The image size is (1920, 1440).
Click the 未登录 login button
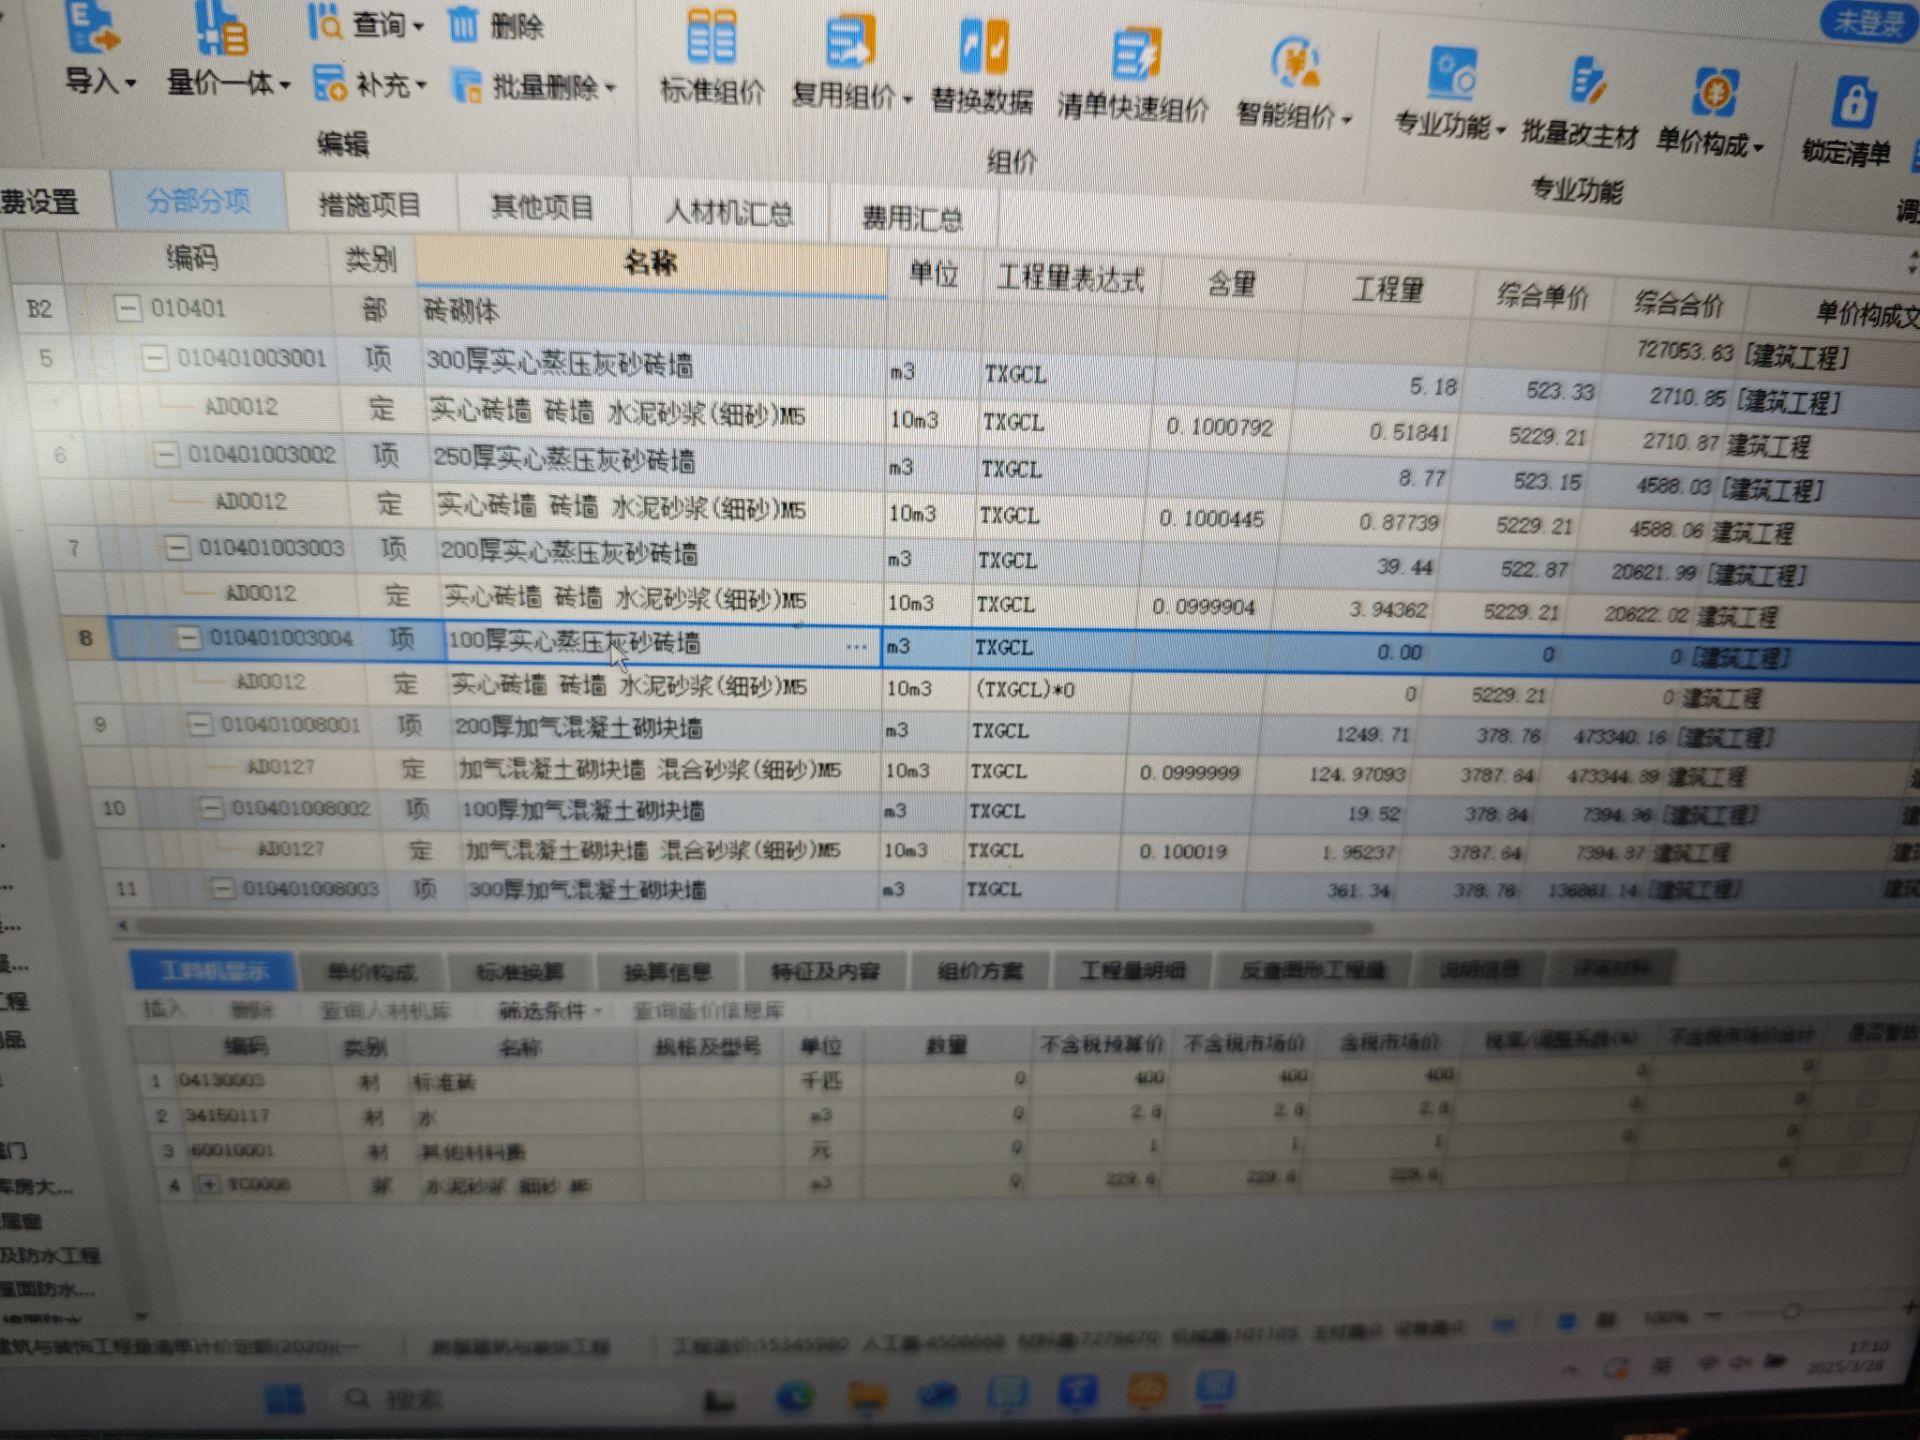pos(1868,22)
